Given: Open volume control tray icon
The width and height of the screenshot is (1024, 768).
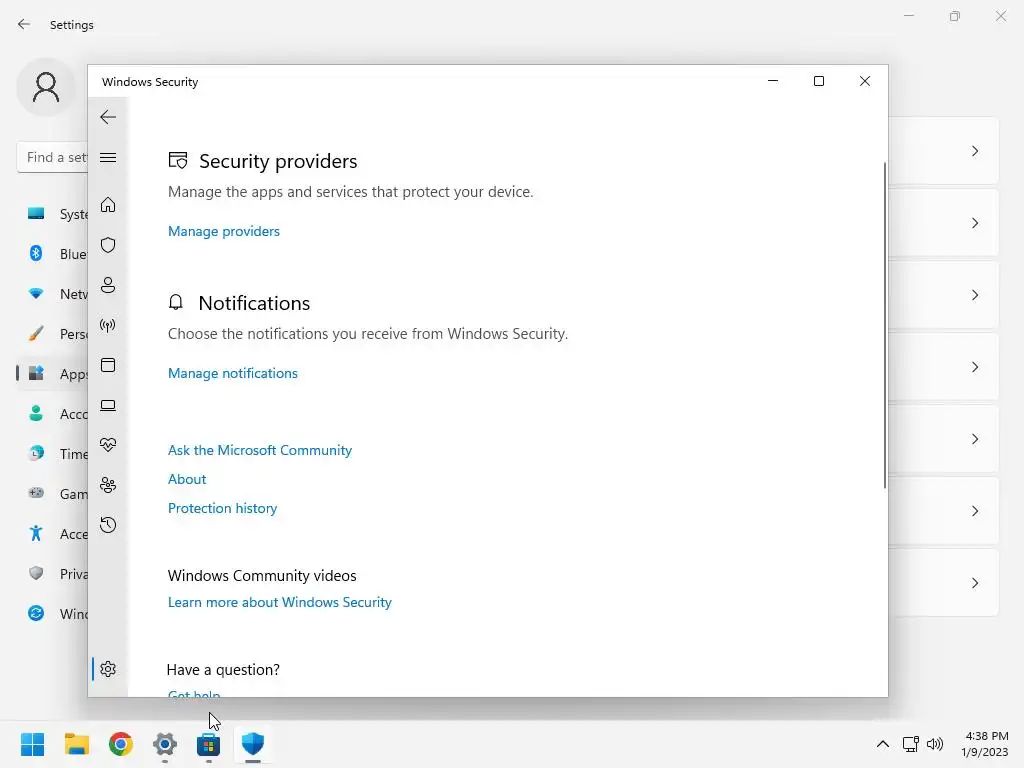Looking at the screenshot, I should 935,744.
